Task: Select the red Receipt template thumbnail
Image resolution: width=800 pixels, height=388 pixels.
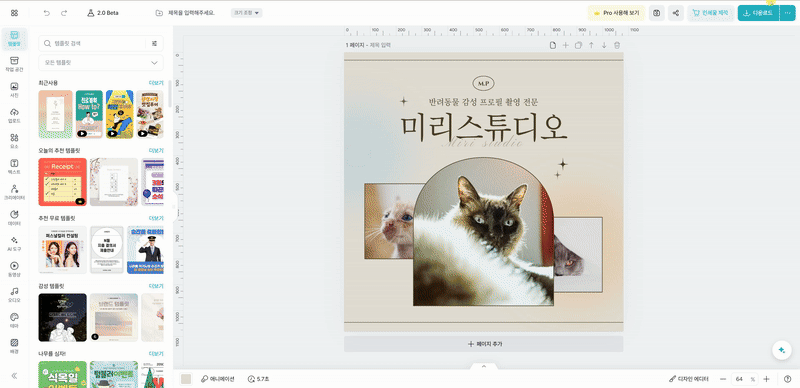Action: [x=63, y=182]
